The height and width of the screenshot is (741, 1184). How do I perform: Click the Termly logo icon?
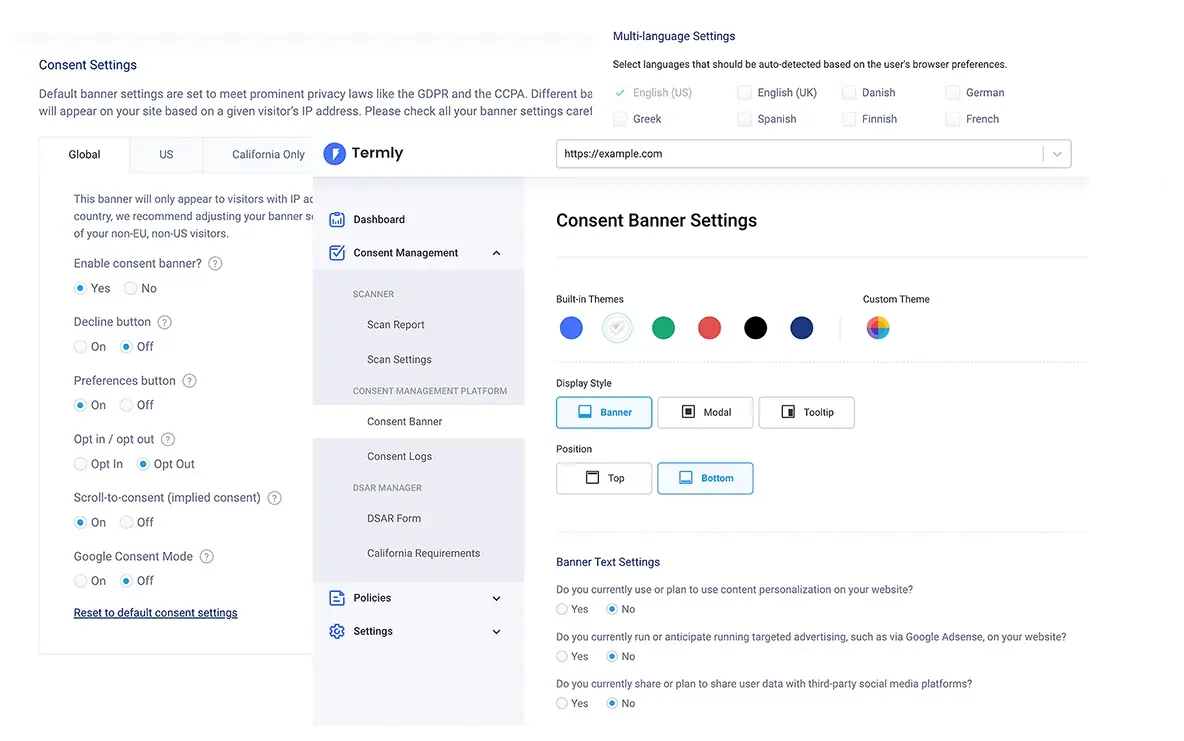pos(335,153)
